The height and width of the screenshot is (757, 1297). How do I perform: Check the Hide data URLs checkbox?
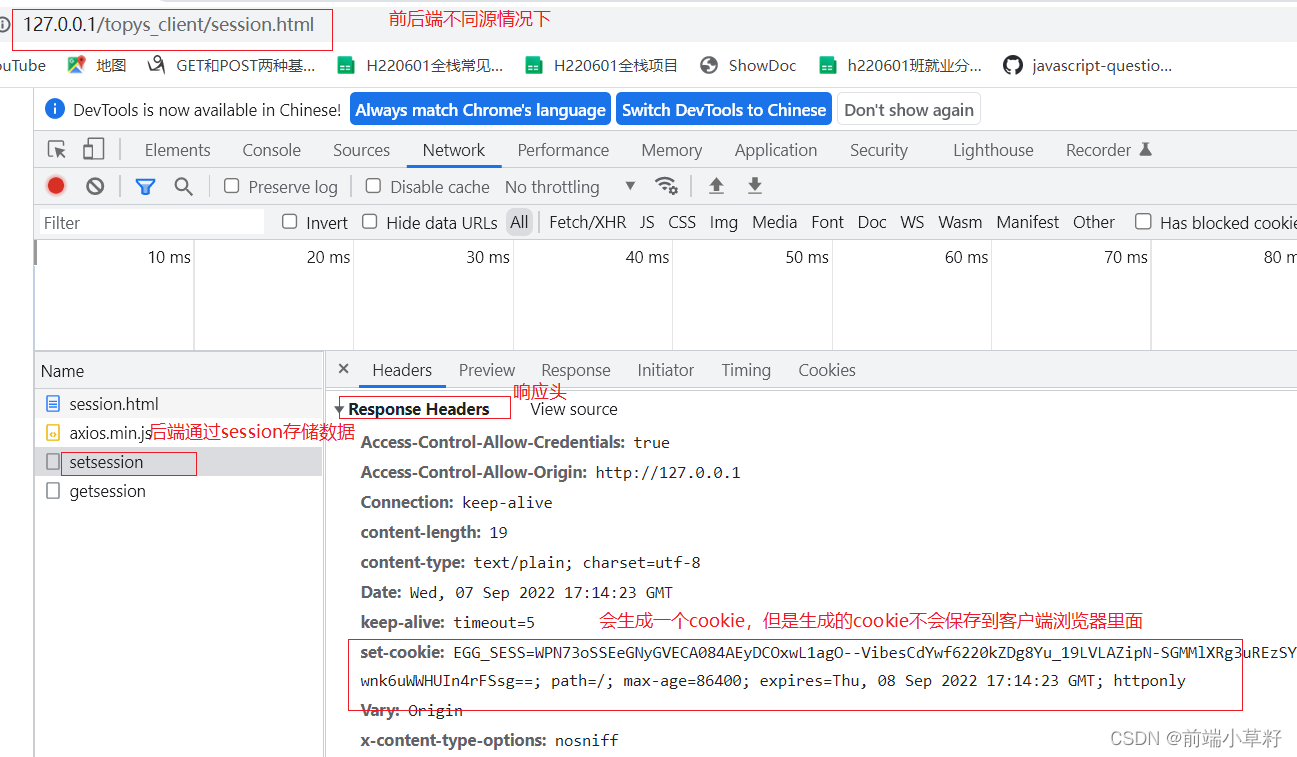click(370, 222)
